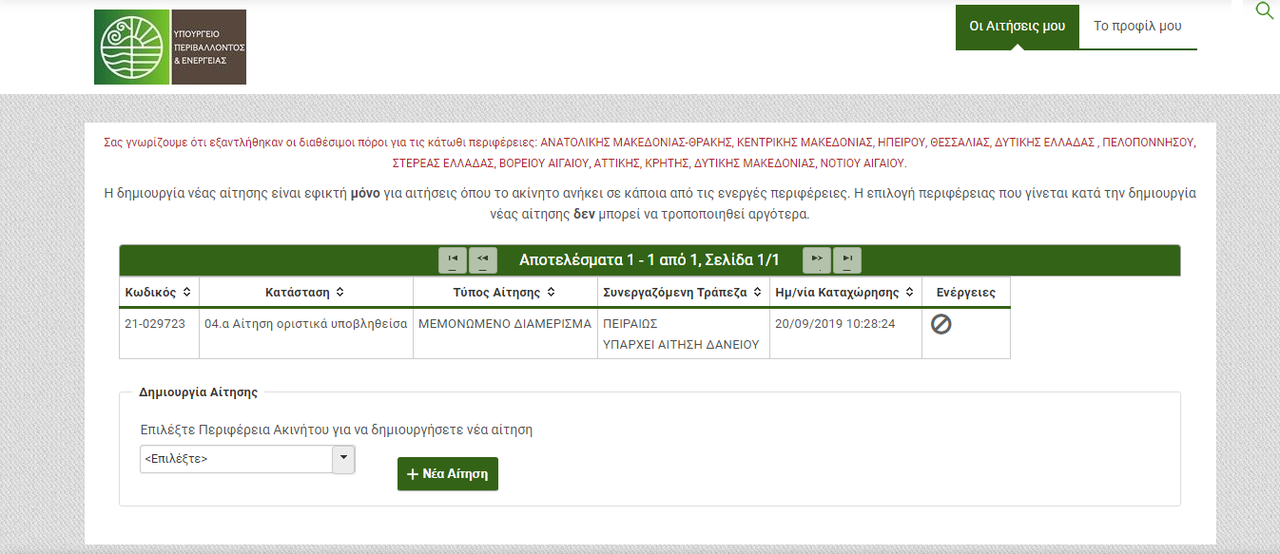Switch to Το προφίλ μου tab
The image size is (1280, 554).
tap(1138, 26)
